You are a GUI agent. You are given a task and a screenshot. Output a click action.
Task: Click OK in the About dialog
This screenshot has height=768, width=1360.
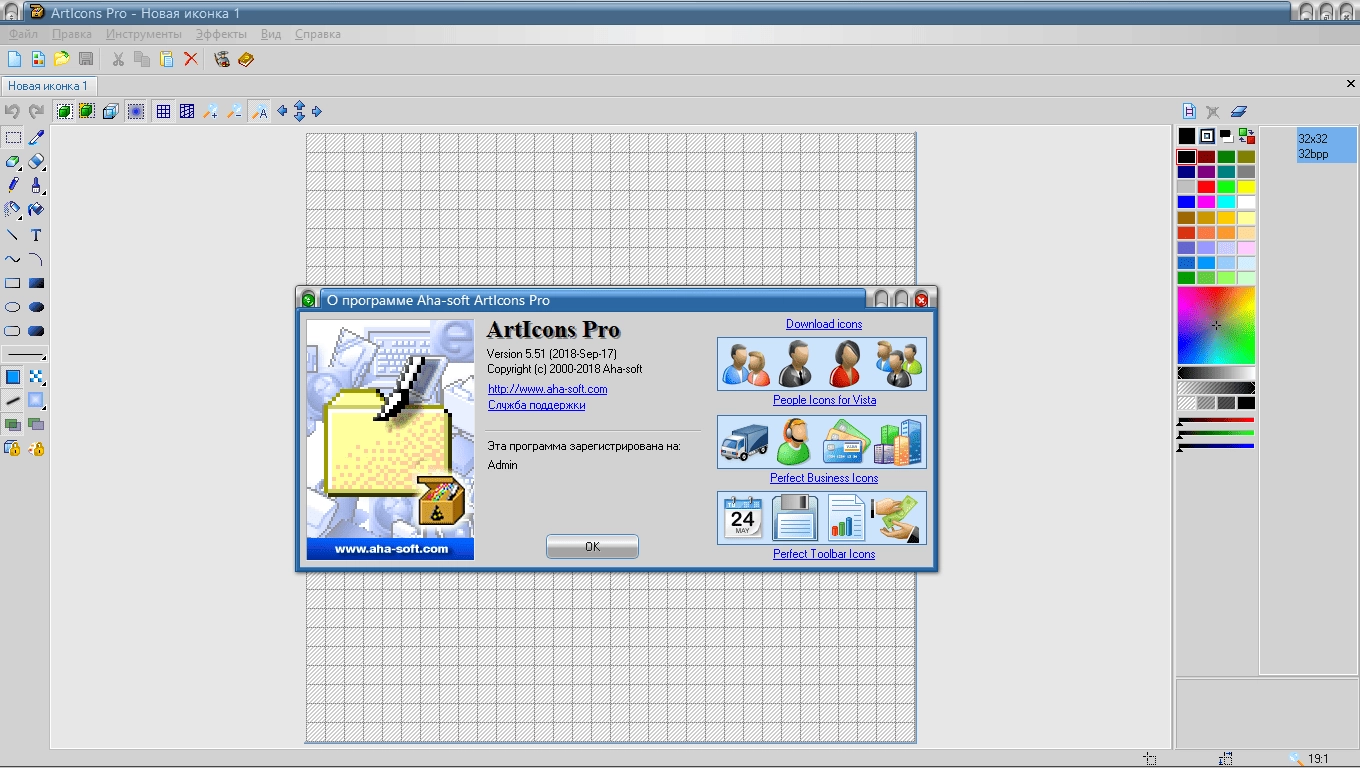[x=592, y=547]
